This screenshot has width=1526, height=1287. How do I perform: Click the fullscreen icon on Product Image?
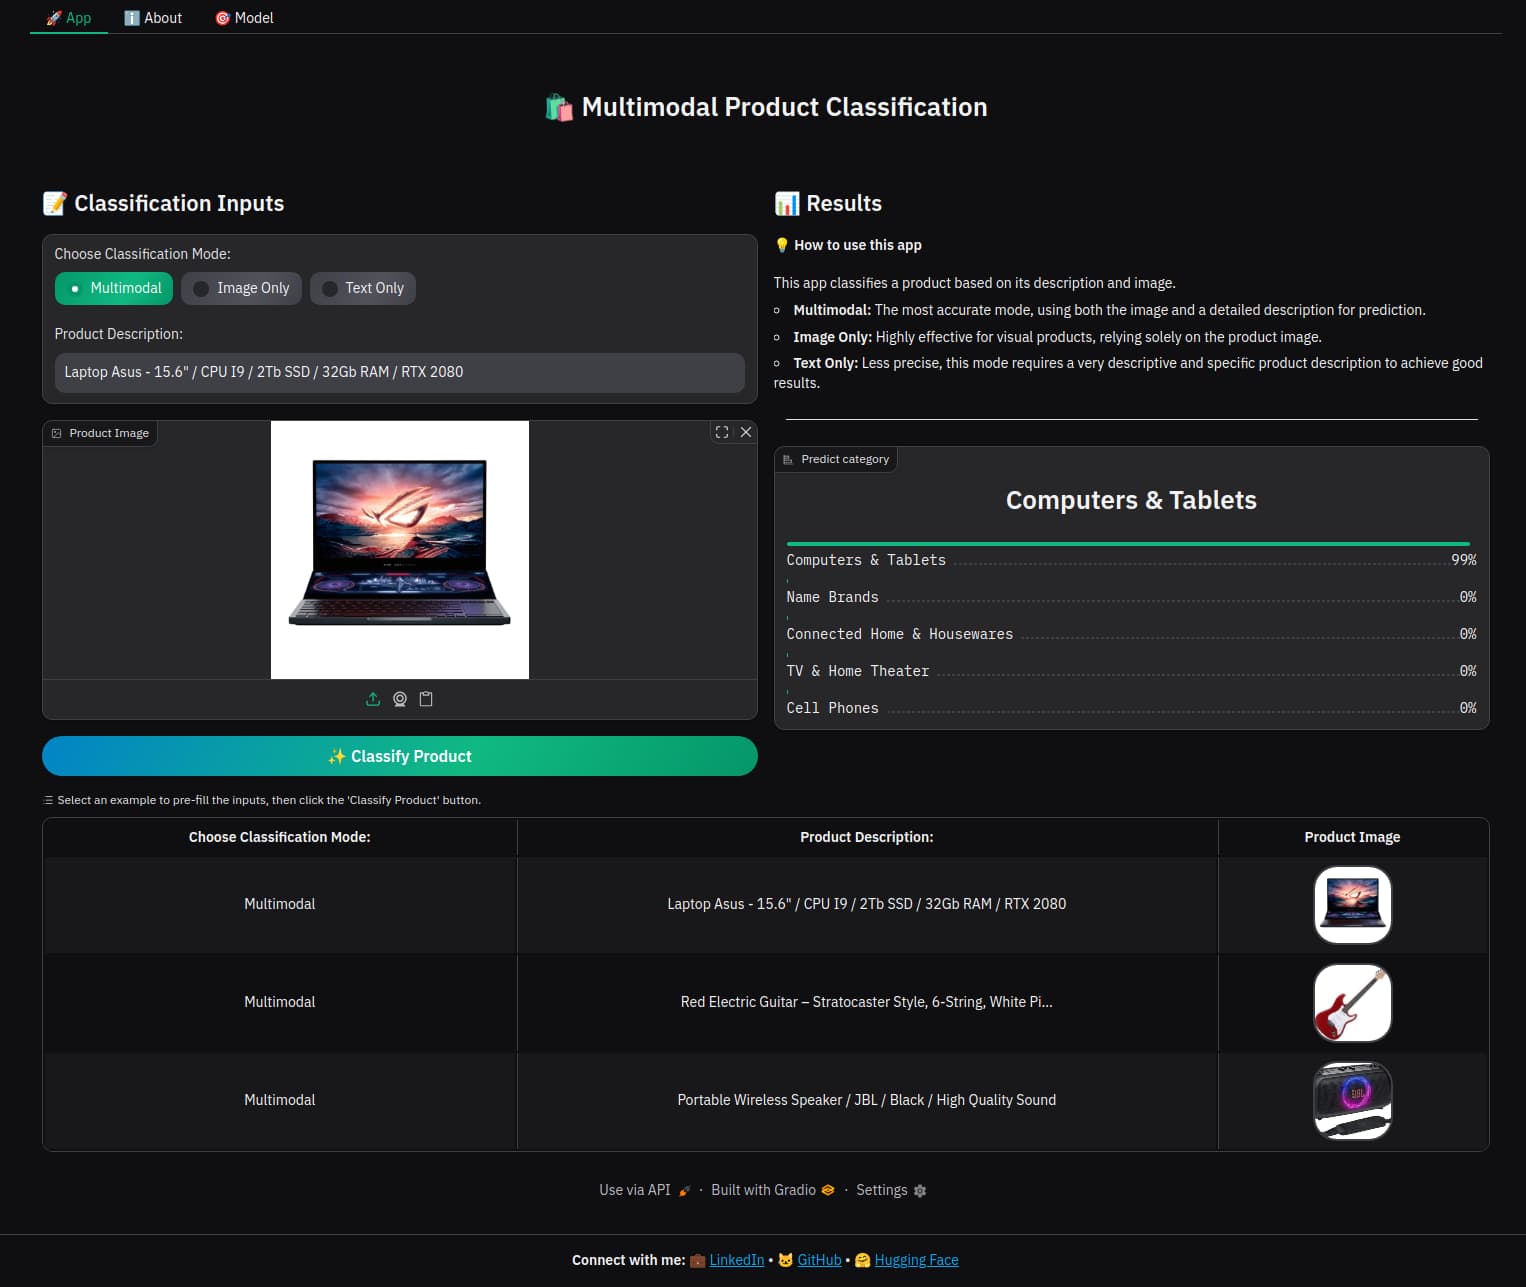[722, 432]
